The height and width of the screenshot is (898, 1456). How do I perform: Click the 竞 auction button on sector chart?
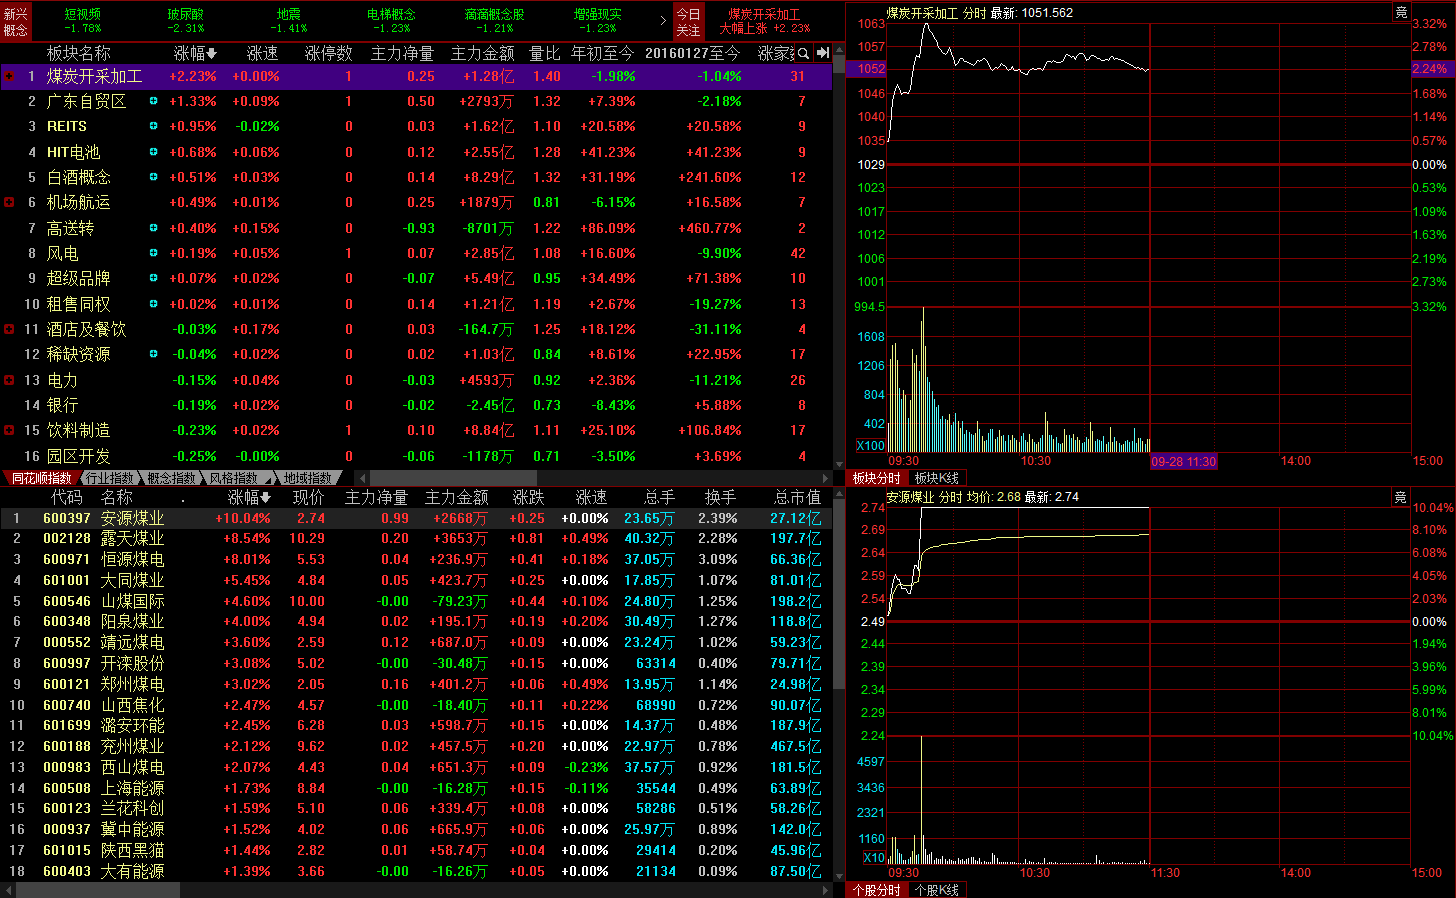click(1401, 12)
